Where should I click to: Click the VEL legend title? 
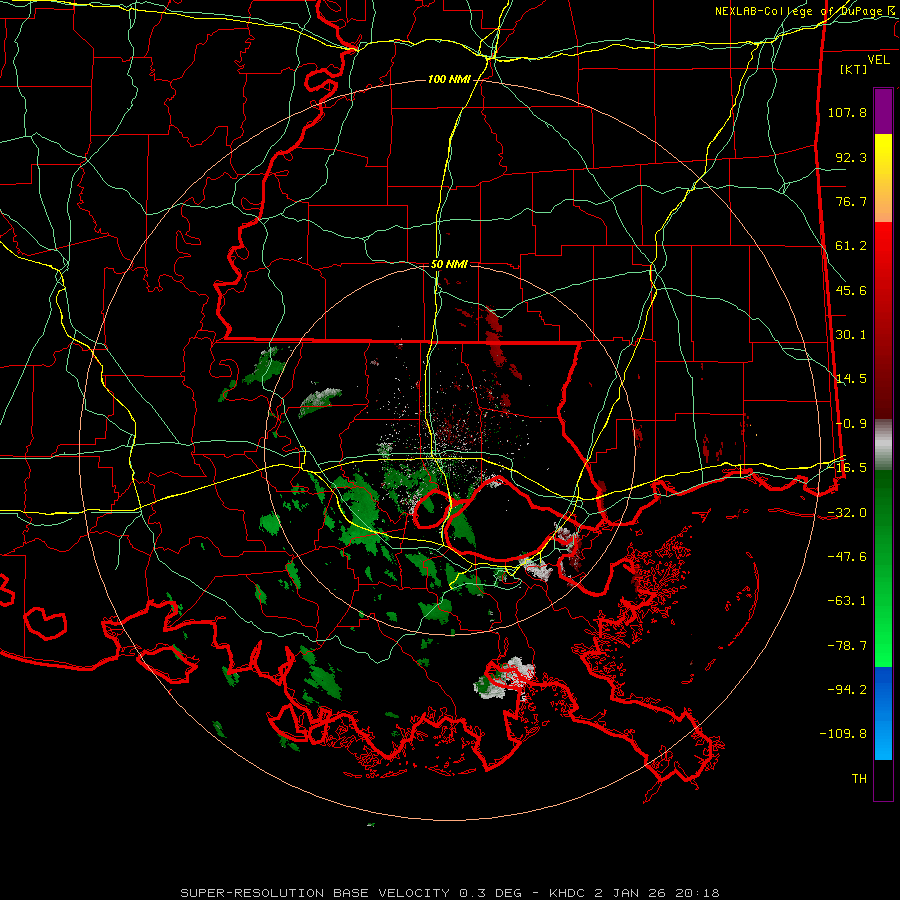[x=878, y=59]
